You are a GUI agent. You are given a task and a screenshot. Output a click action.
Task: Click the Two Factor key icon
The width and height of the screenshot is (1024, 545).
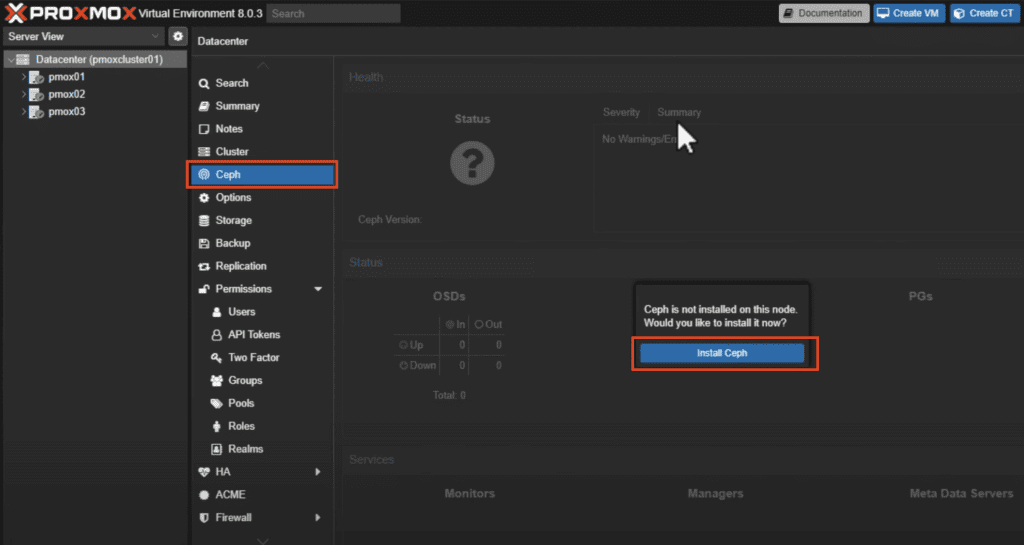pyautogui.click(x=217, y=358)
